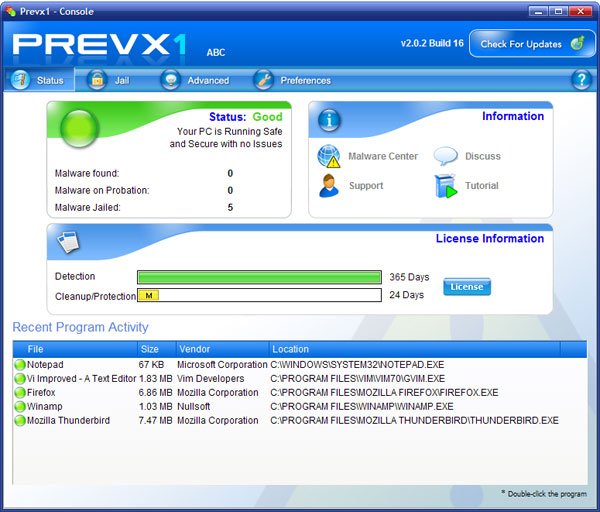The image size is (600, 512).
Task: Switch to the Jail tab
Action: click(109, 80)
